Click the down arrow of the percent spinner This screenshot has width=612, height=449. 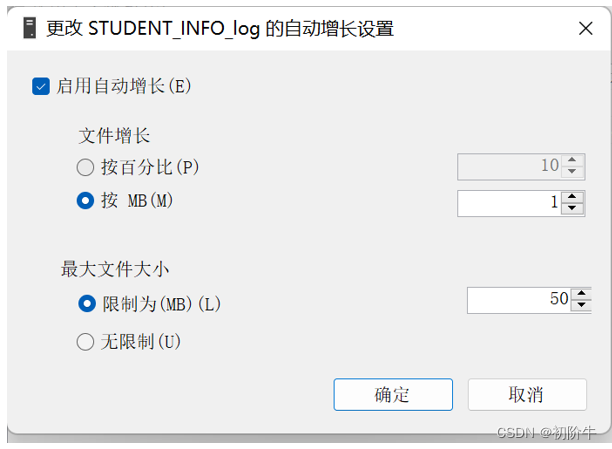click(x=572, y=171)
